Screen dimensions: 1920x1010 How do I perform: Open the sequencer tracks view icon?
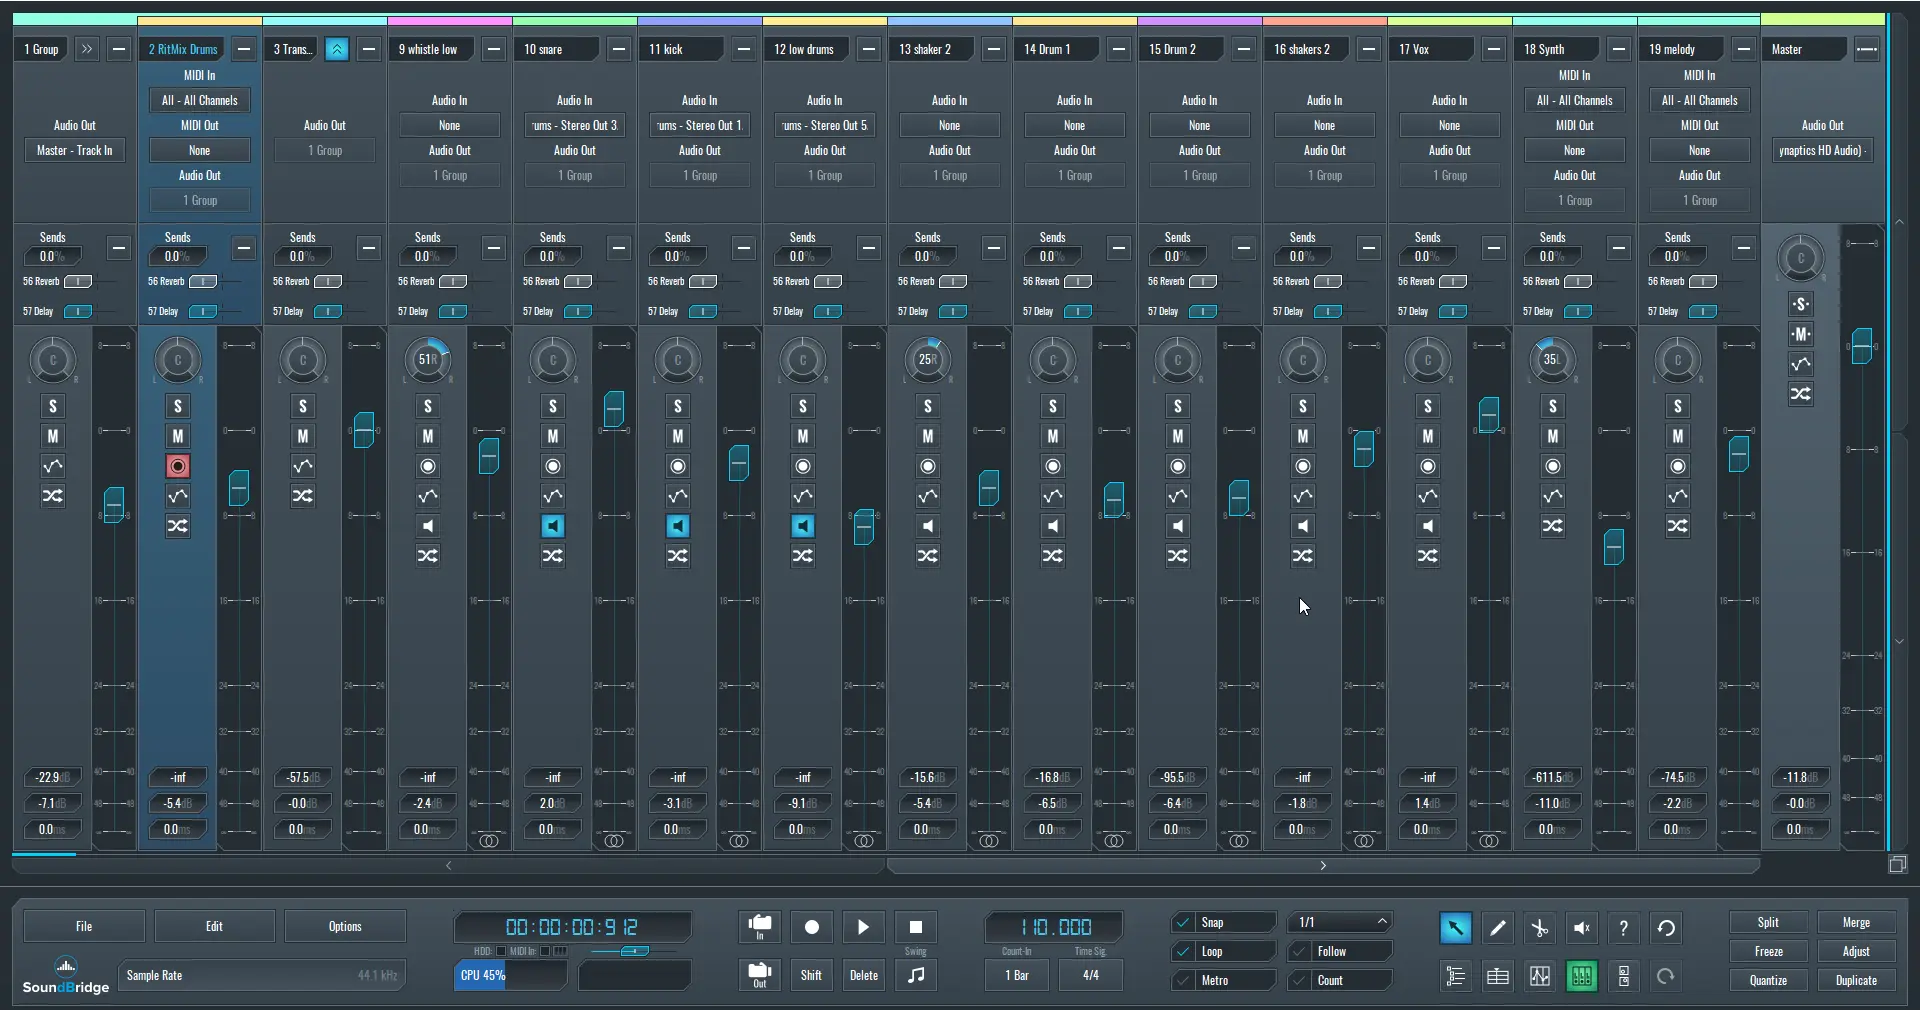coord(1455,976)
